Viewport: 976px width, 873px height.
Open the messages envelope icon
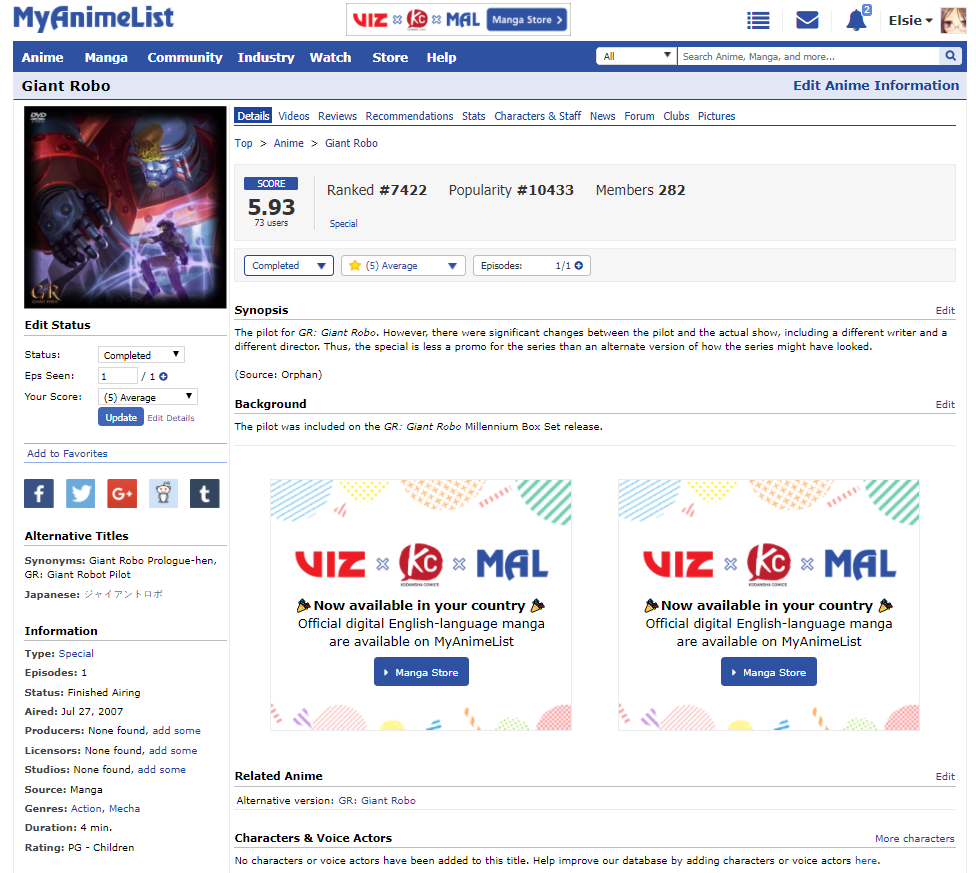pyautogui.click(x=807, y=20)
